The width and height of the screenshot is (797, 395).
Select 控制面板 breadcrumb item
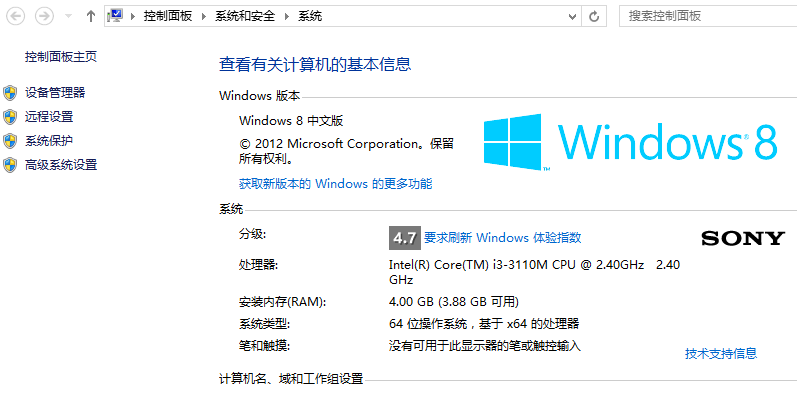pos(168,16)
